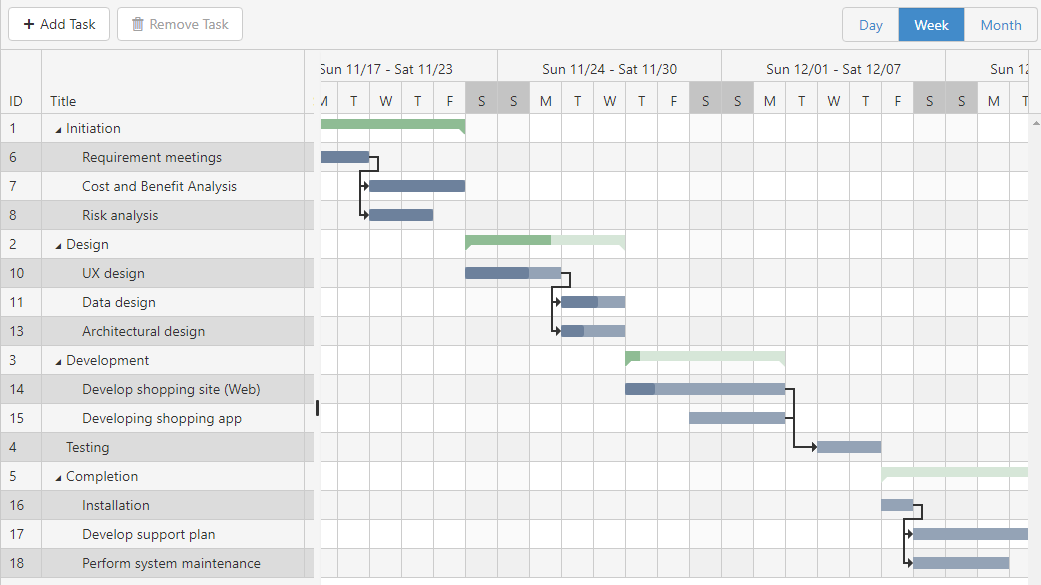Click the Development summary bar

(x=705, y=357)
